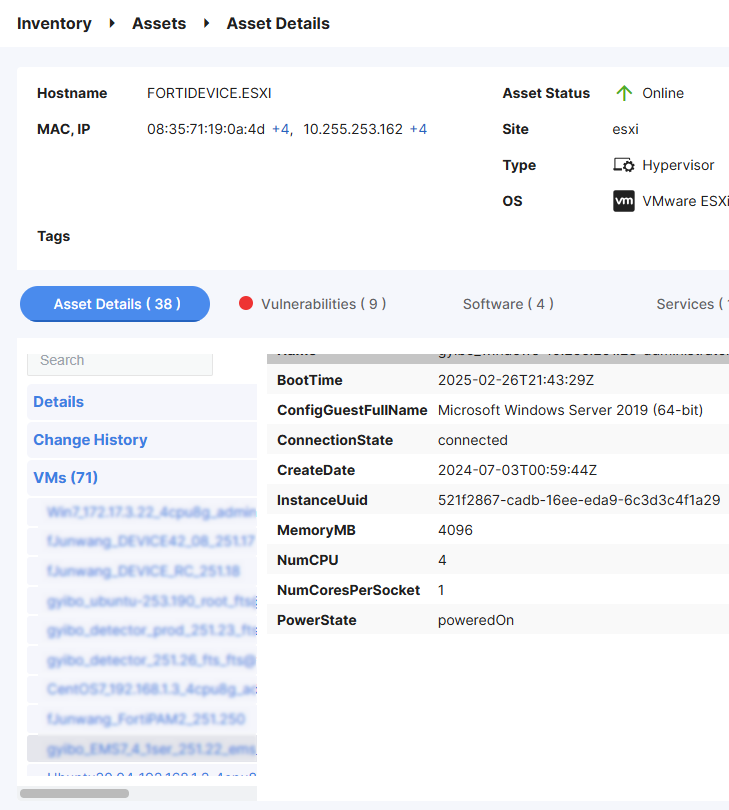This screenshot has height=810, width=729.
Task: Select the highlighted gyibo_EMS7.4 VM entry
Action: coord(142,749)
